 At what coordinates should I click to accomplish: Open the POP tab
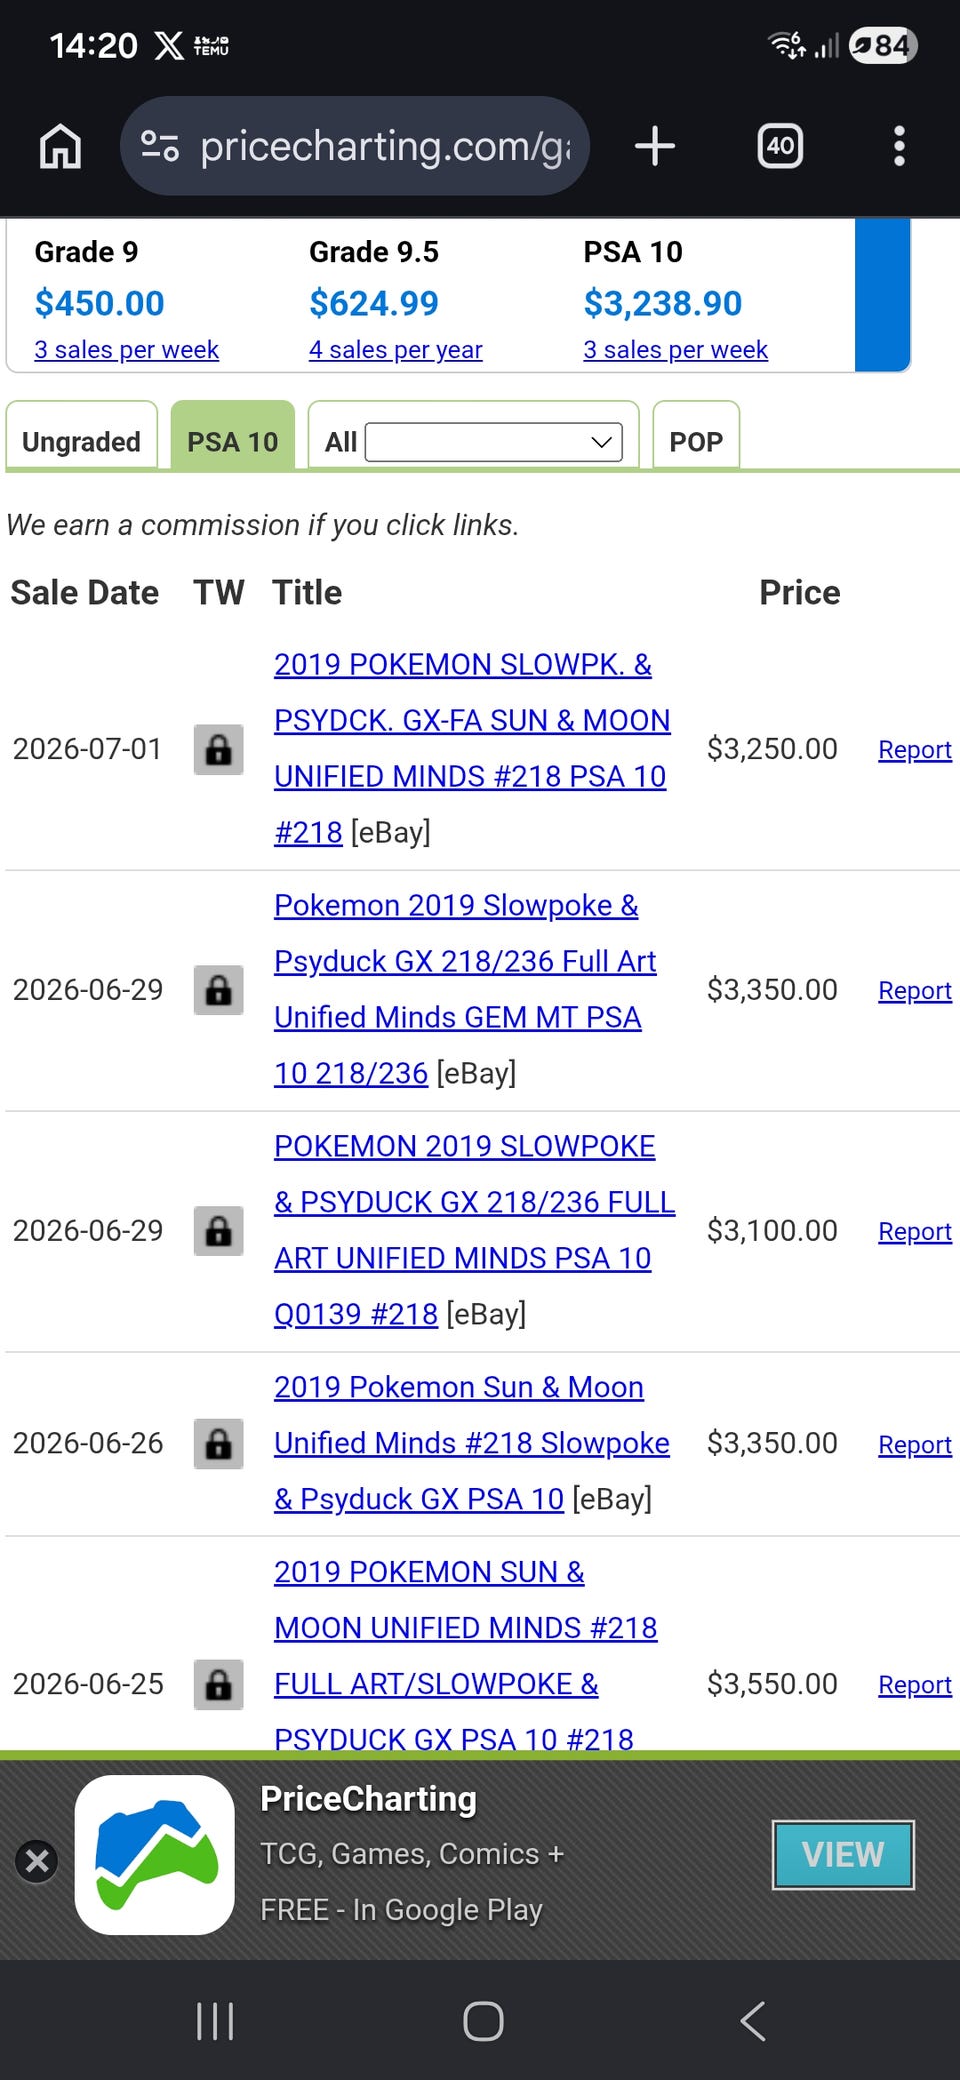(696, 436)
